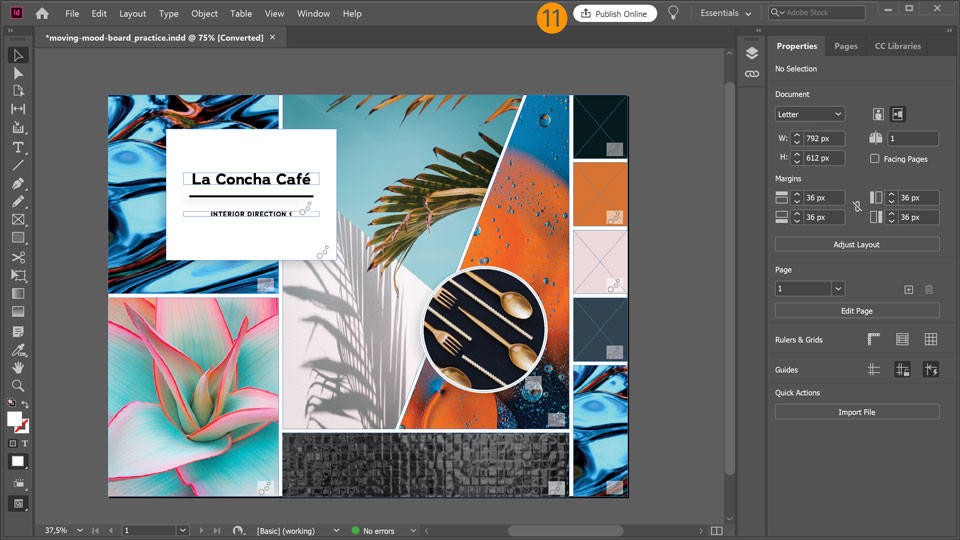Open the Links panel icon
Viewport: 960px width, 540px height.
tap(752, 73)
